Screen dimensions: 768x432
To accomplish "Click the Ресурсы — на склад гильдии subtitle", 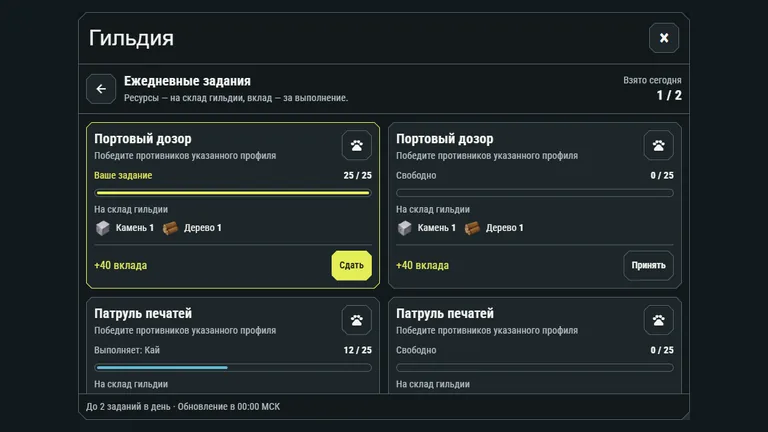I will pos(236,98).
